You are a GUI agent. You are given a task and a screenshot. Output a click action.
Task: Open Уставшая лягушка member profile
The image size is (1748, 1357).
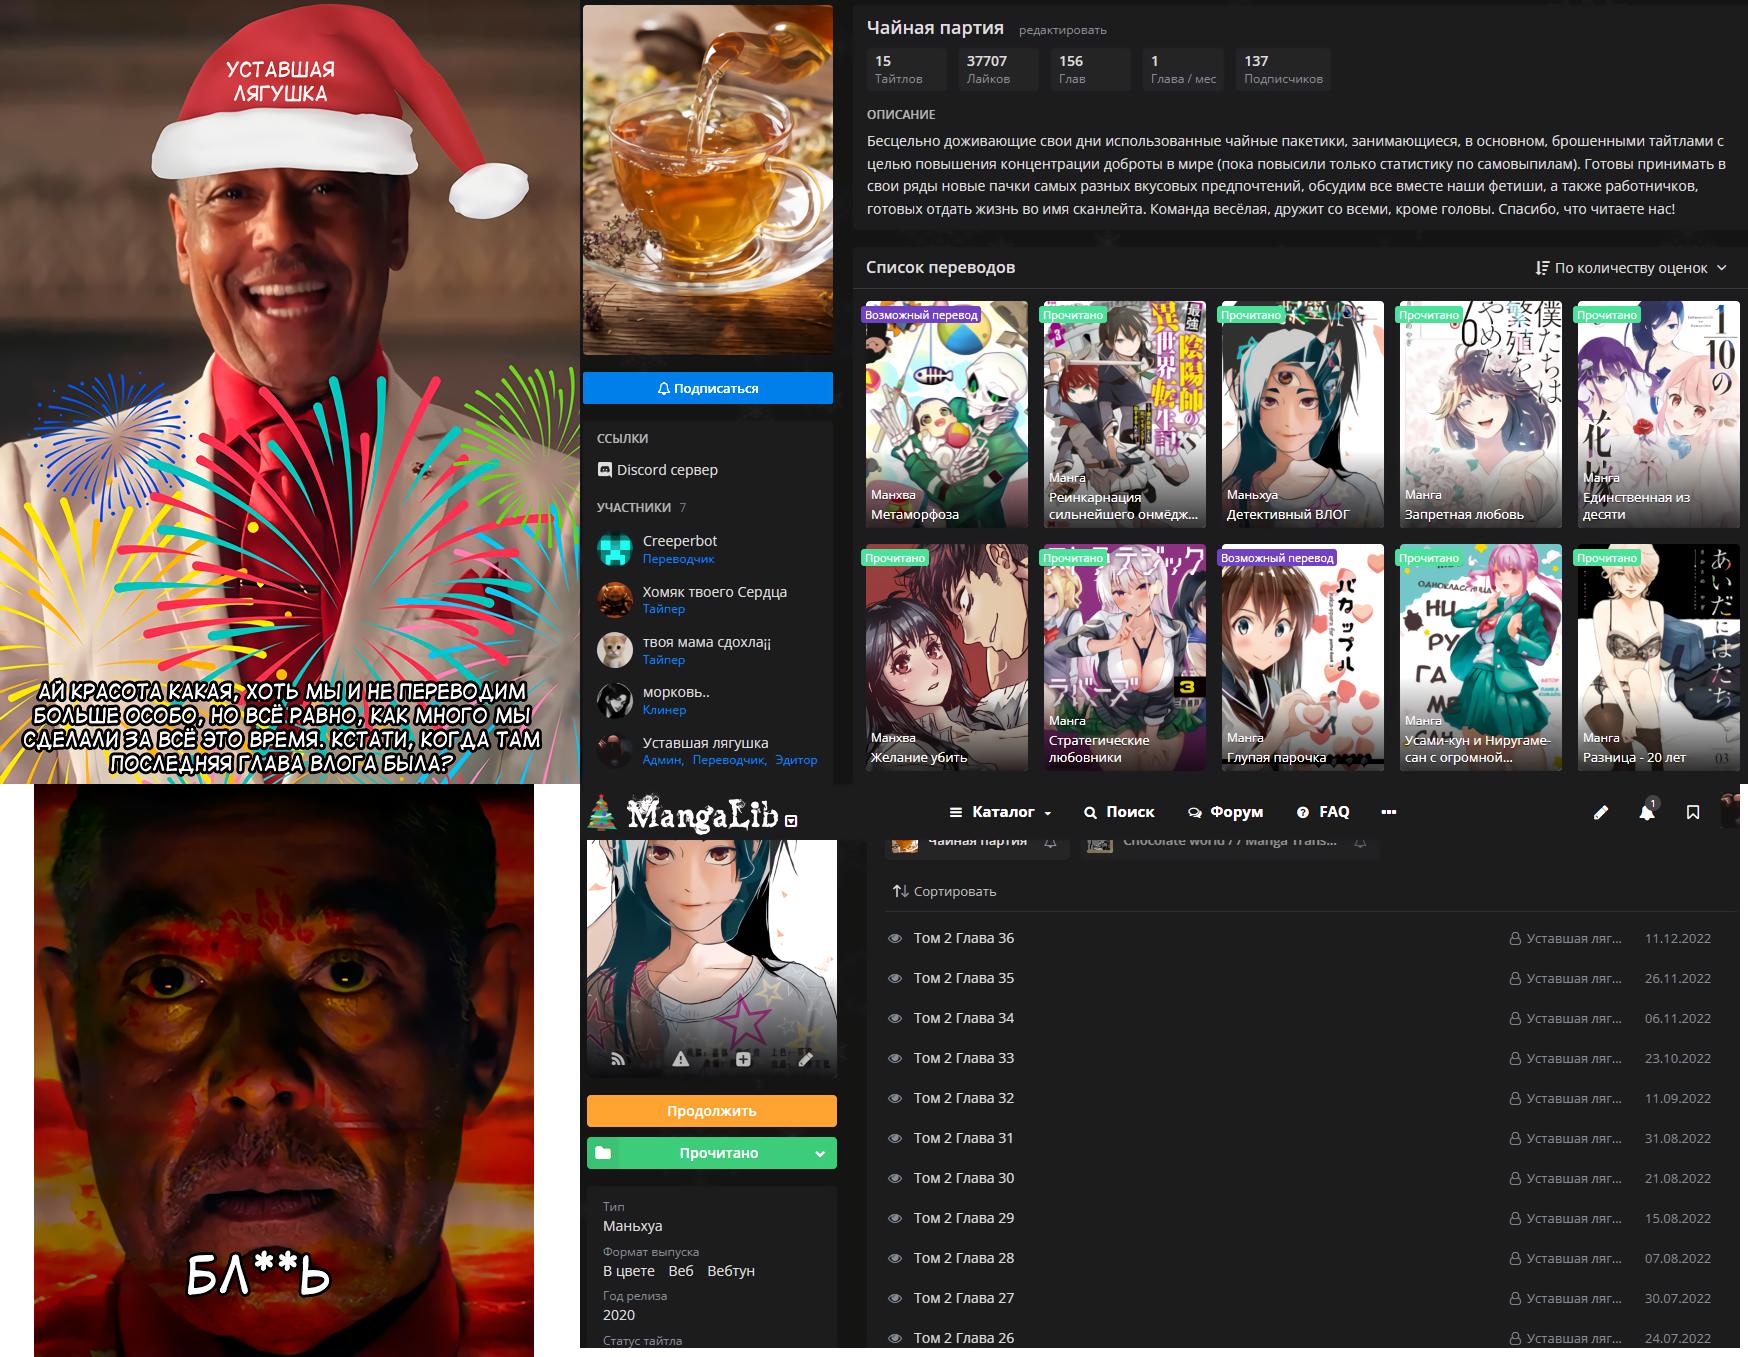(705, 742)
